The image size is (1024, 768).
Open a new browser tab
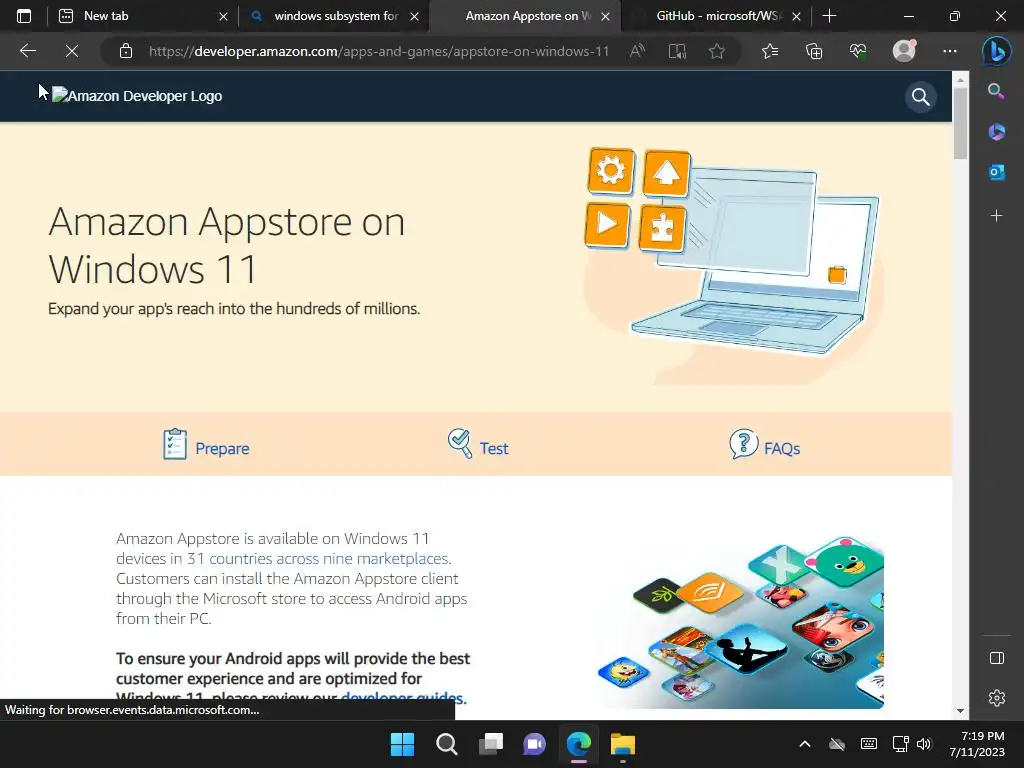[829, 16]
